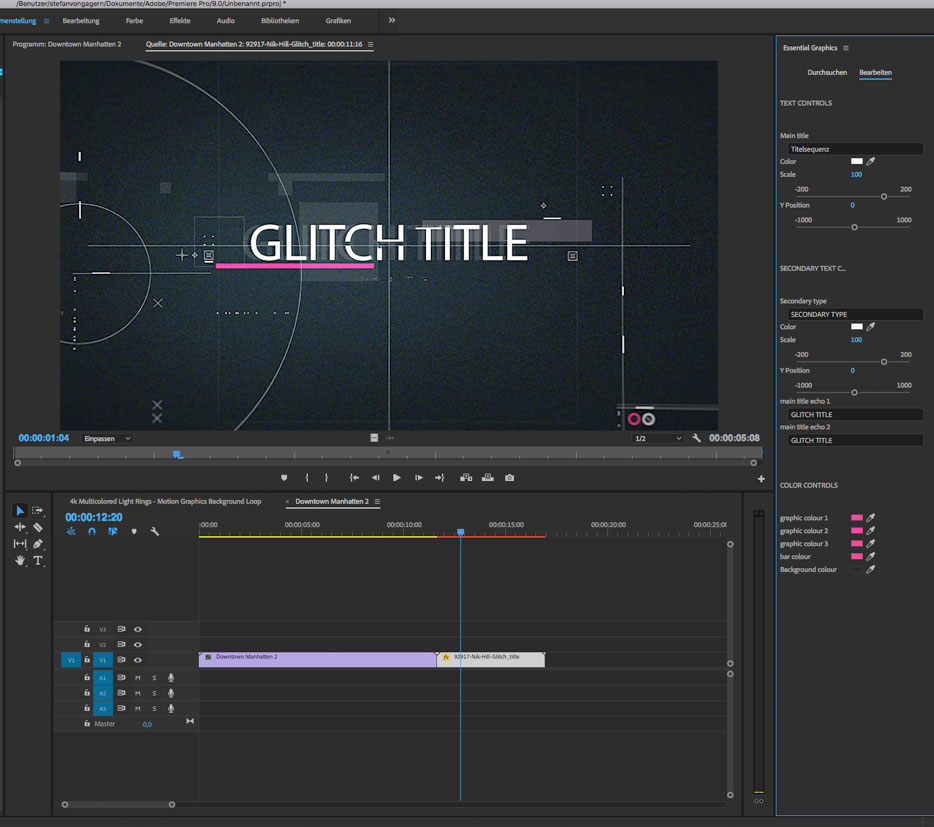Select the 92917-Nik-Hill-Glitch_title clip
This screenshot has width=934, height=827.
pyautogui.click(x=491, y=660)
